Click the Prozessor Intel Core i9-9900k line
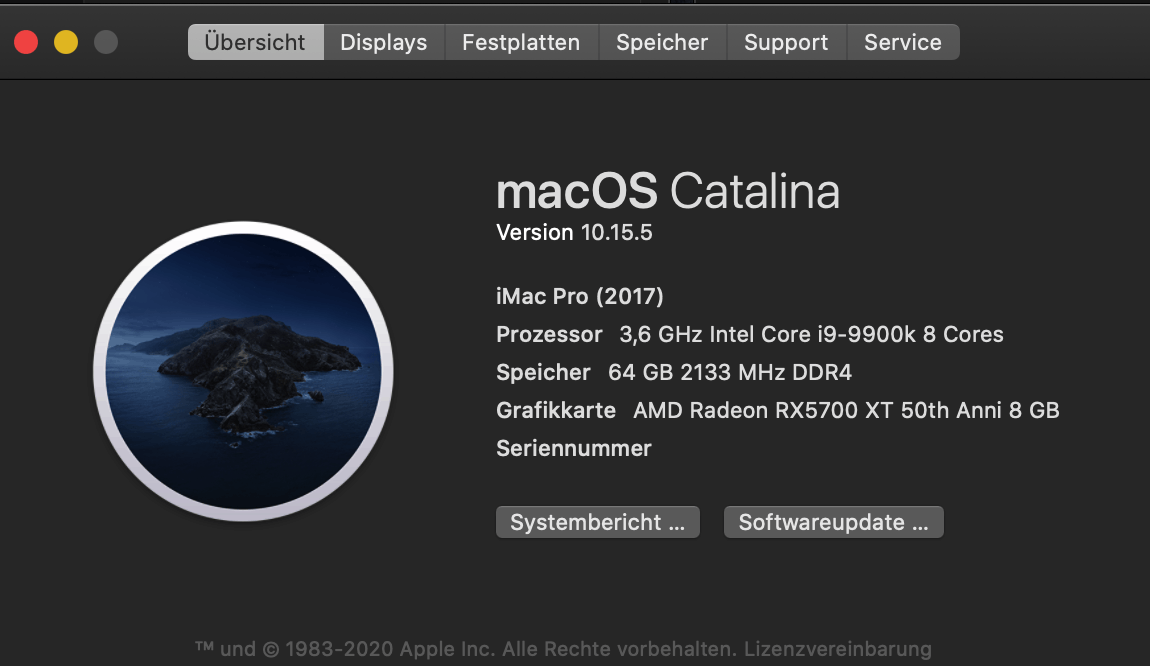 click(749, 334)
